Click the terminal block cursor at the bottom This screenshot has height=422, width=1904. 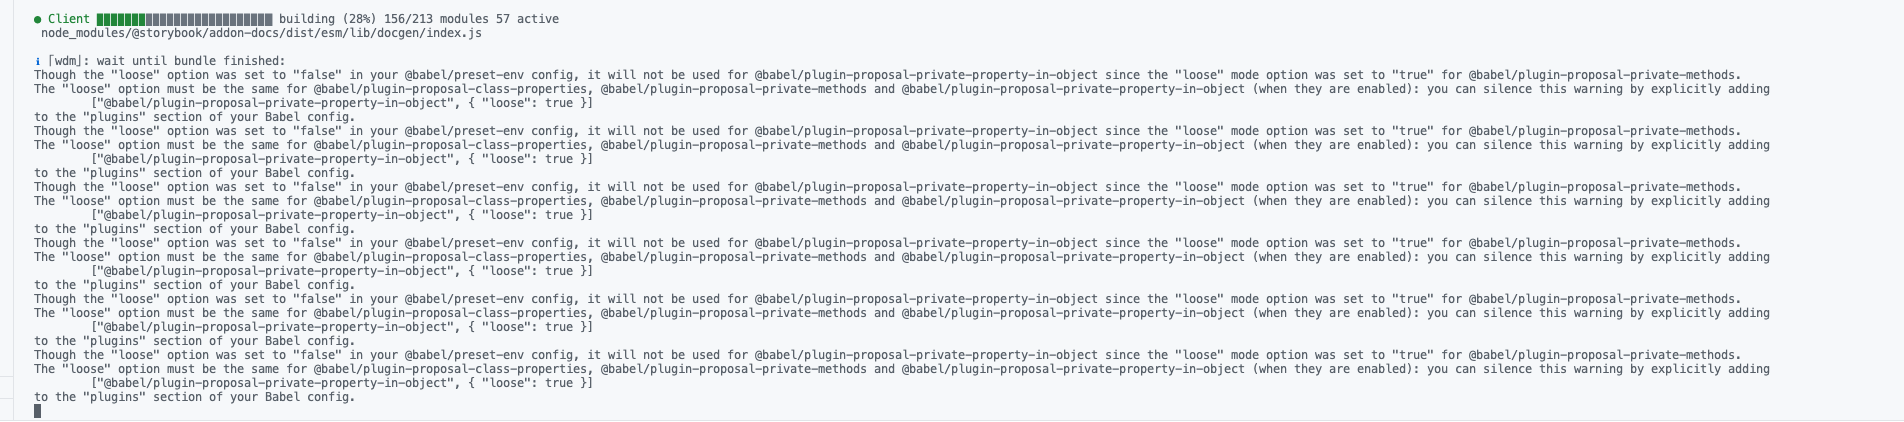pos(37,410)
